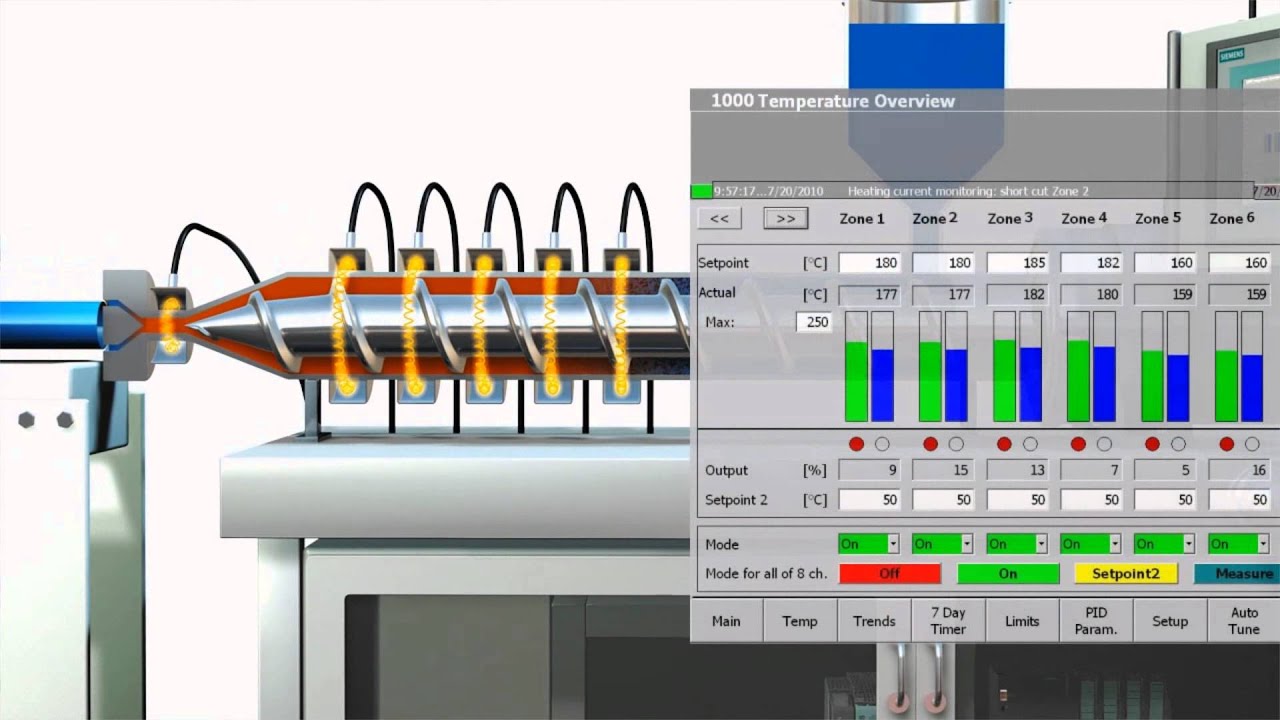Image resolution: width=1280 pixels, height=720 pixels.
Task: Click Zone 1 Actual value 177
Action: pyautogui.click(x=869, y=294)
